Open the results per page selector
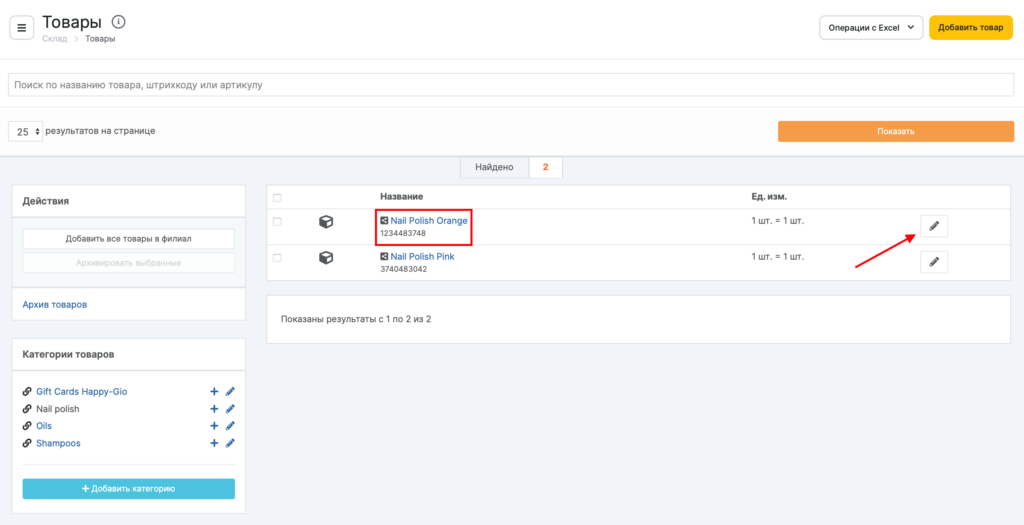 click(x=26, y=131)
